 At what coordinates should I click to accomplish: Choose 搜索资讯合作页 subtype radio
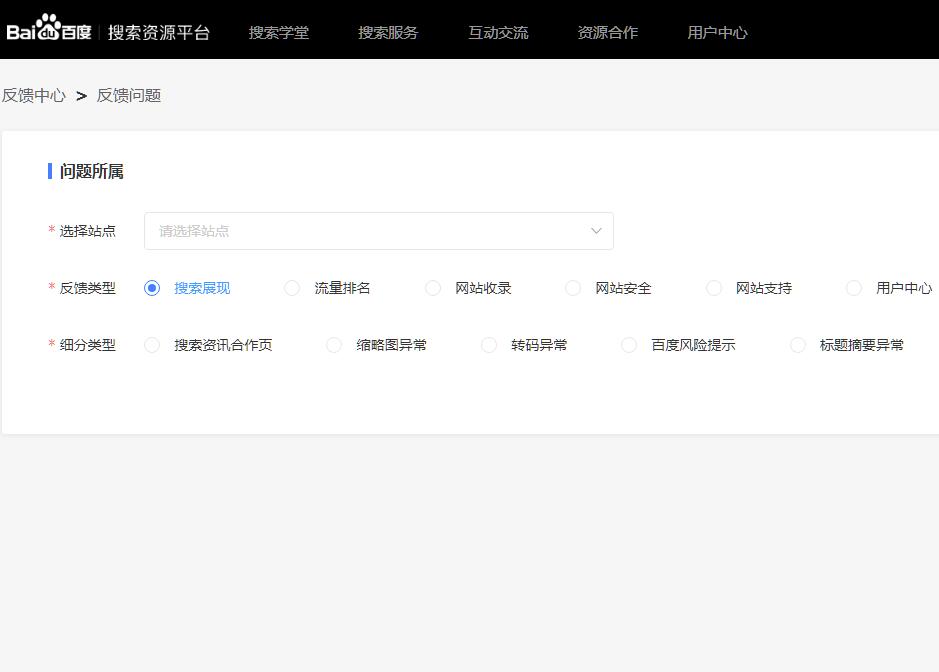(x=152, y=345)
